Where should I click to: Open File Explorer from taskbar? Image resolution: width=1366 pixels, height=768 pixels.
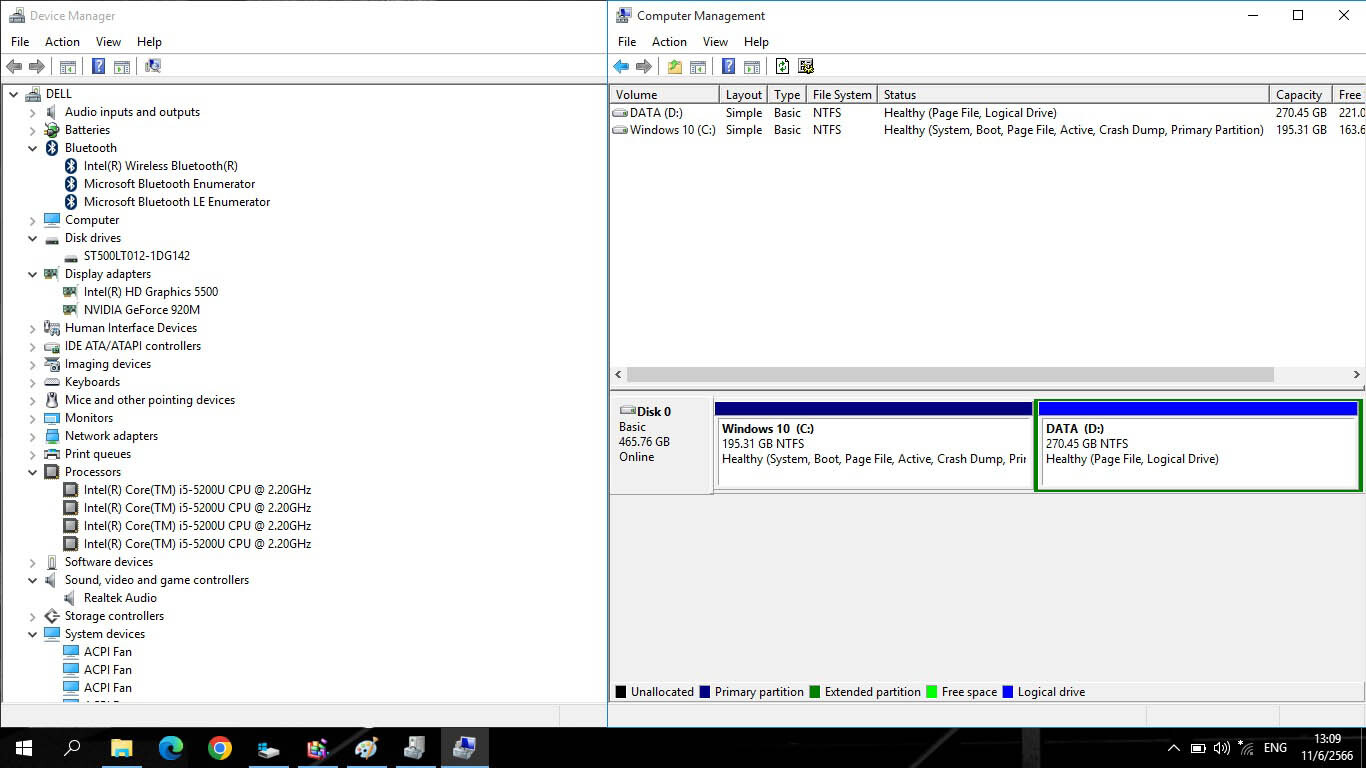pyautogui.click(x=121, y=747)
